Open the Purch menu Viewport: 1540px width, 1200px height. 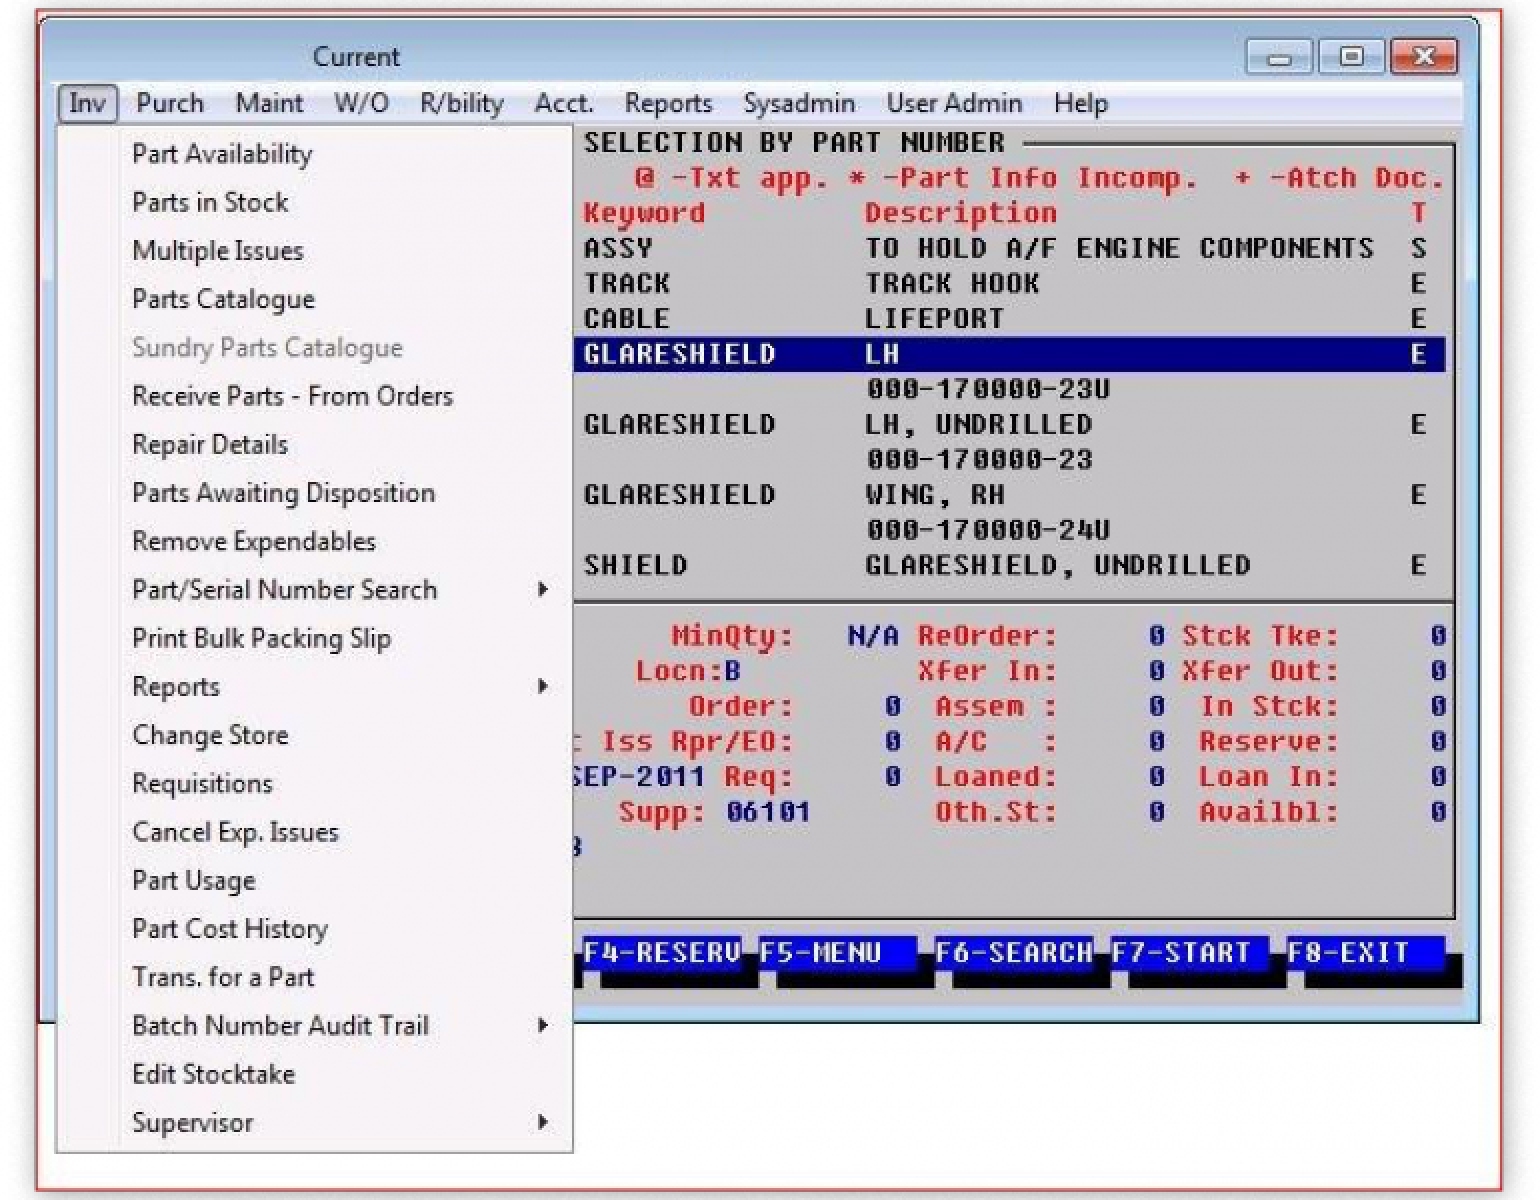[x=170, y=103]
